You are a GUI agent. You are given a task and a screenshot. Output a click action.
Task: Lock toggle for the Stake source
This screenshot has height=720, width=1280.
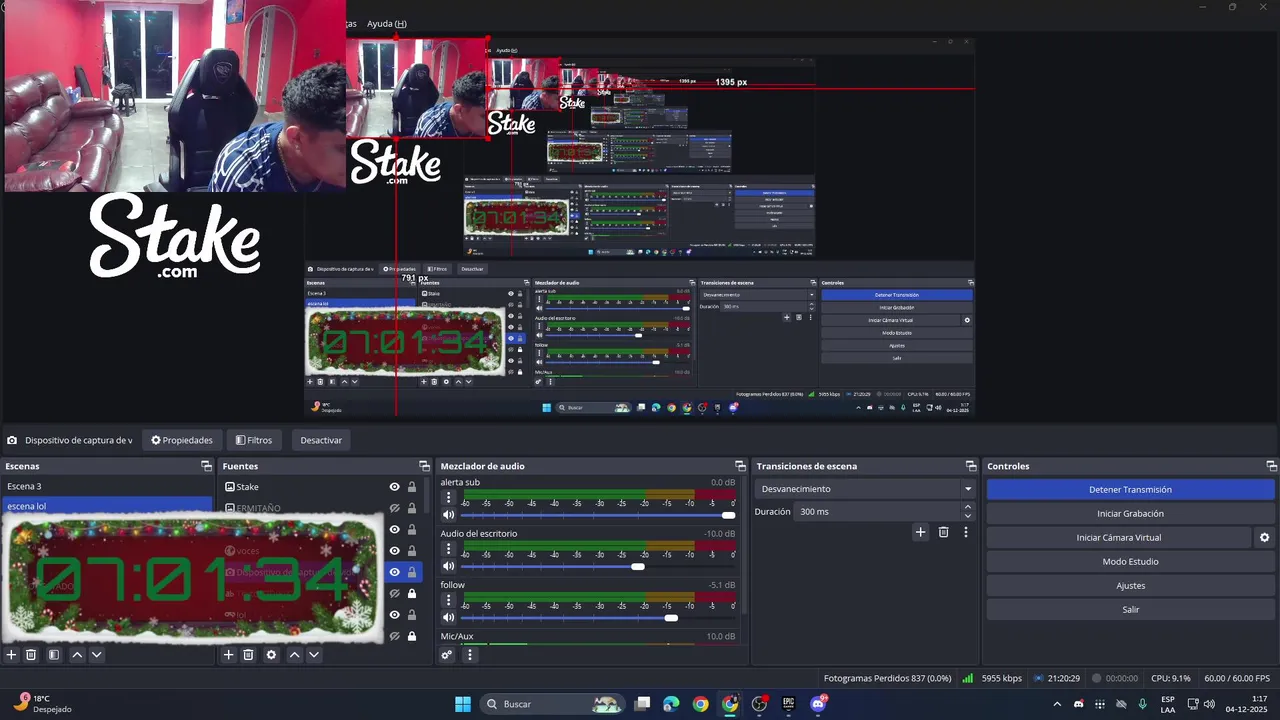[x=412, y=487]
